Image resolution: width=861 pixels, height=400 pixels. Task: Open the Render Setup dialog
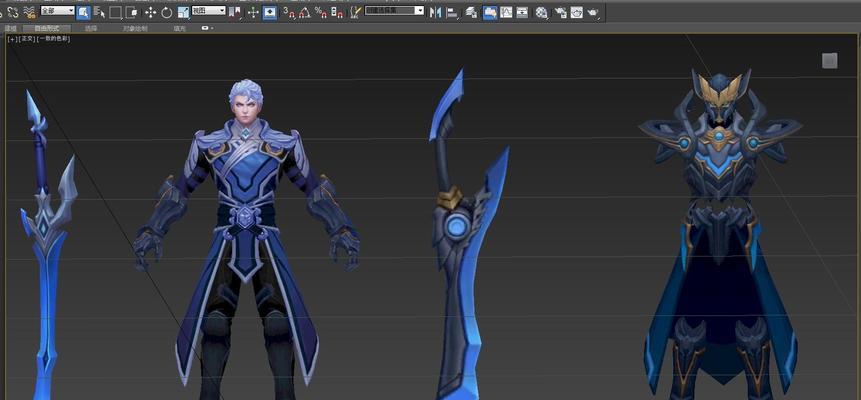(x=560, y=12)
